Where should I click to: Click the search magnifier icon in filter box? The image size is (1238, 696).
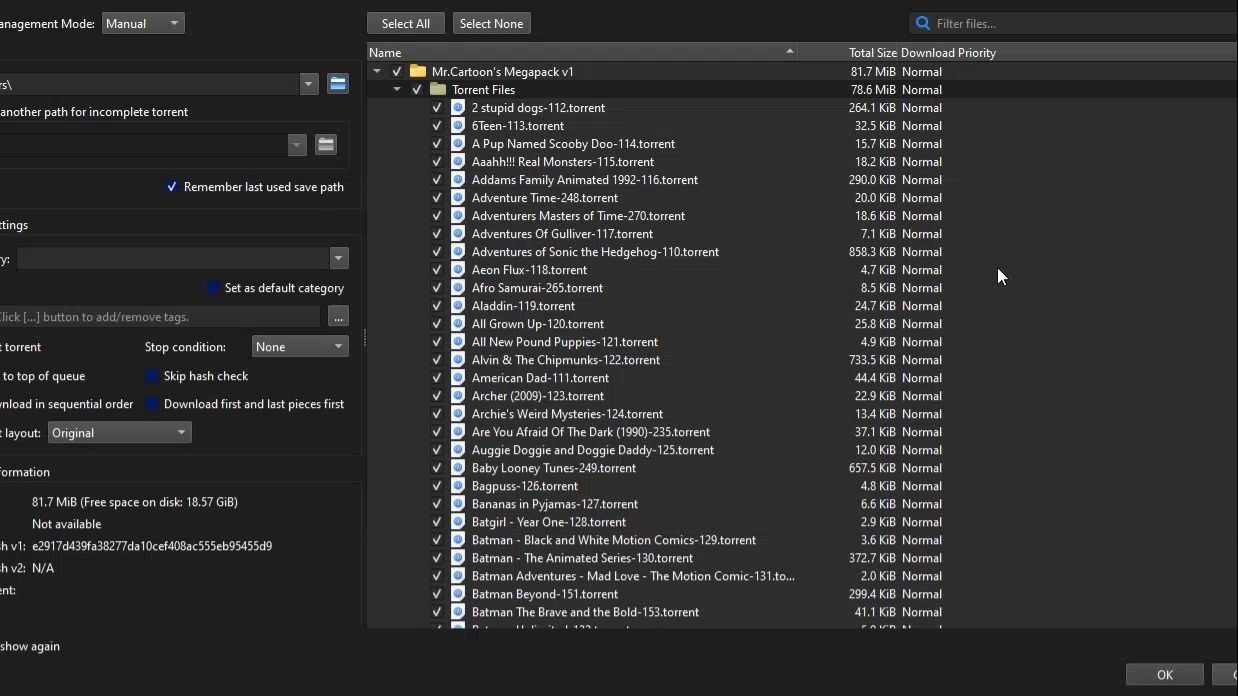click(923, 23)
